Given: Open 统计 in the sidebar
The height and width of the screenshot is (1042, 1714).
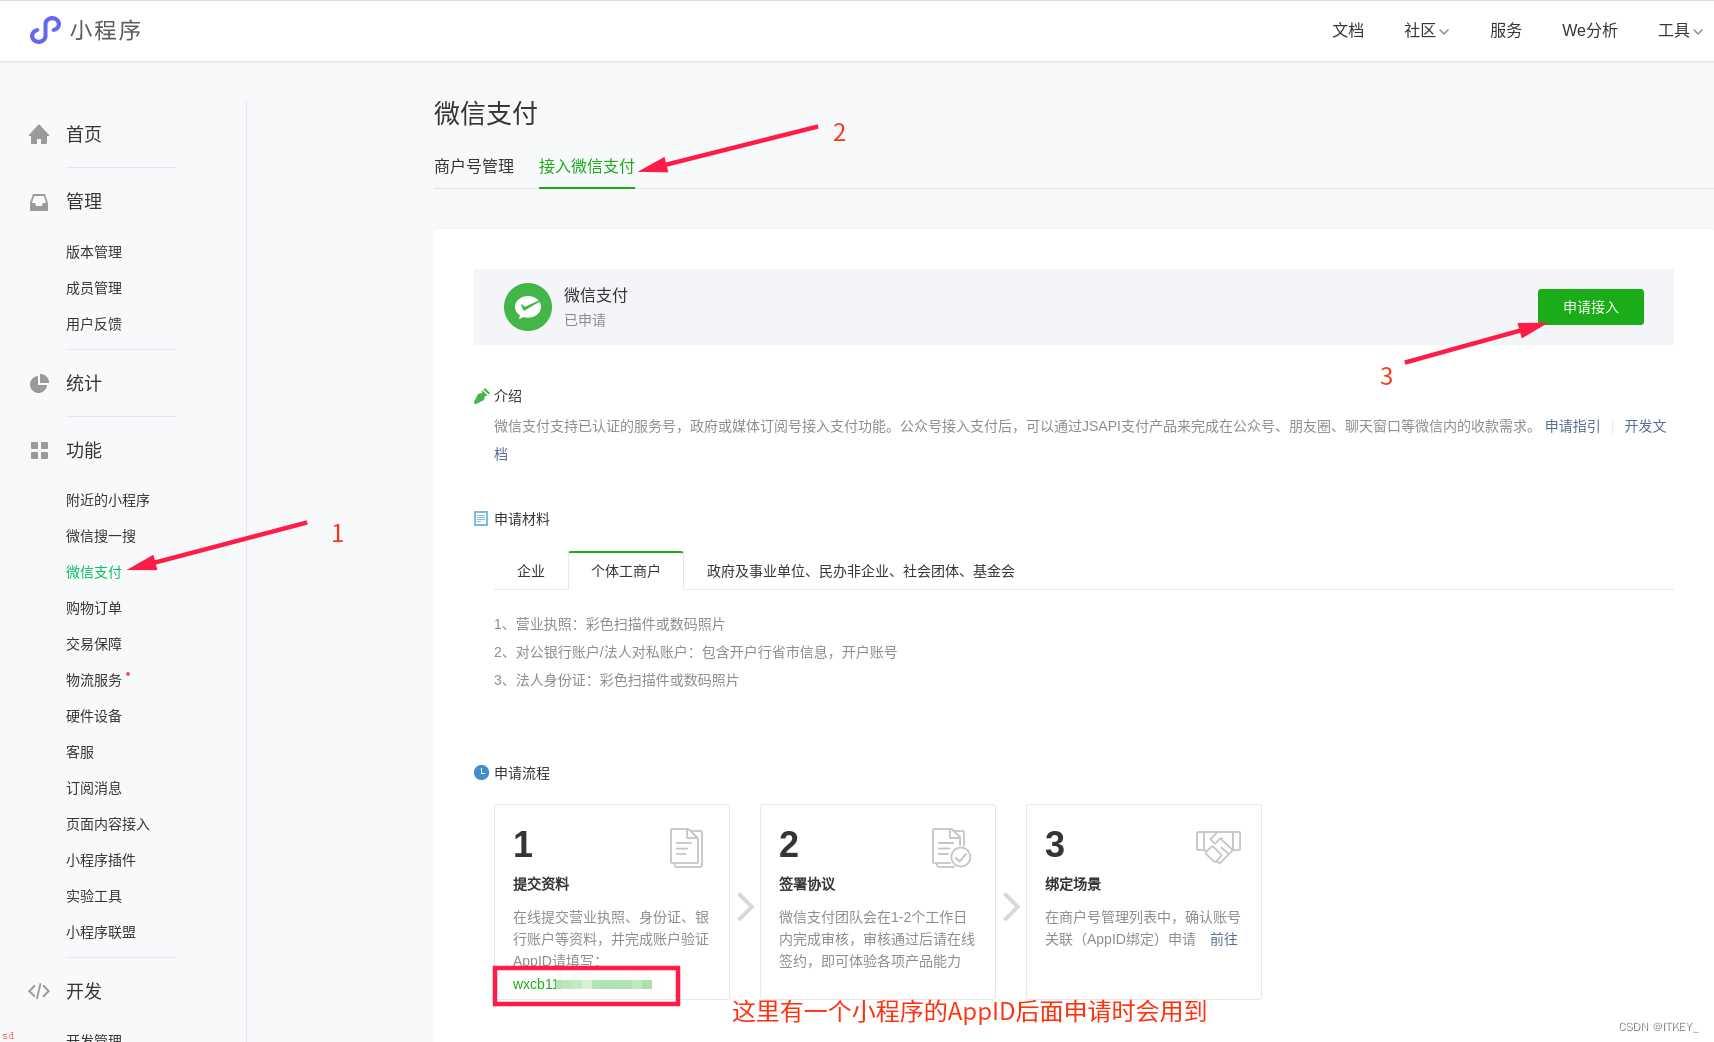Looking at the screenshot, I should 84,384.
